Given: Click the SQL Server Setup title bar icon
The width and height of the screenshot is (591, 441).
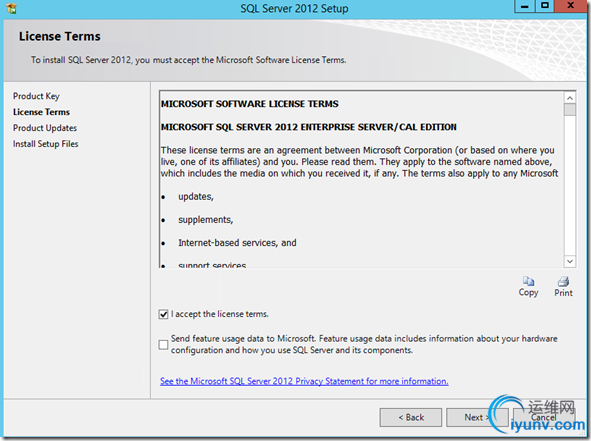Looking at the screenshot, I should coord(12,8).
